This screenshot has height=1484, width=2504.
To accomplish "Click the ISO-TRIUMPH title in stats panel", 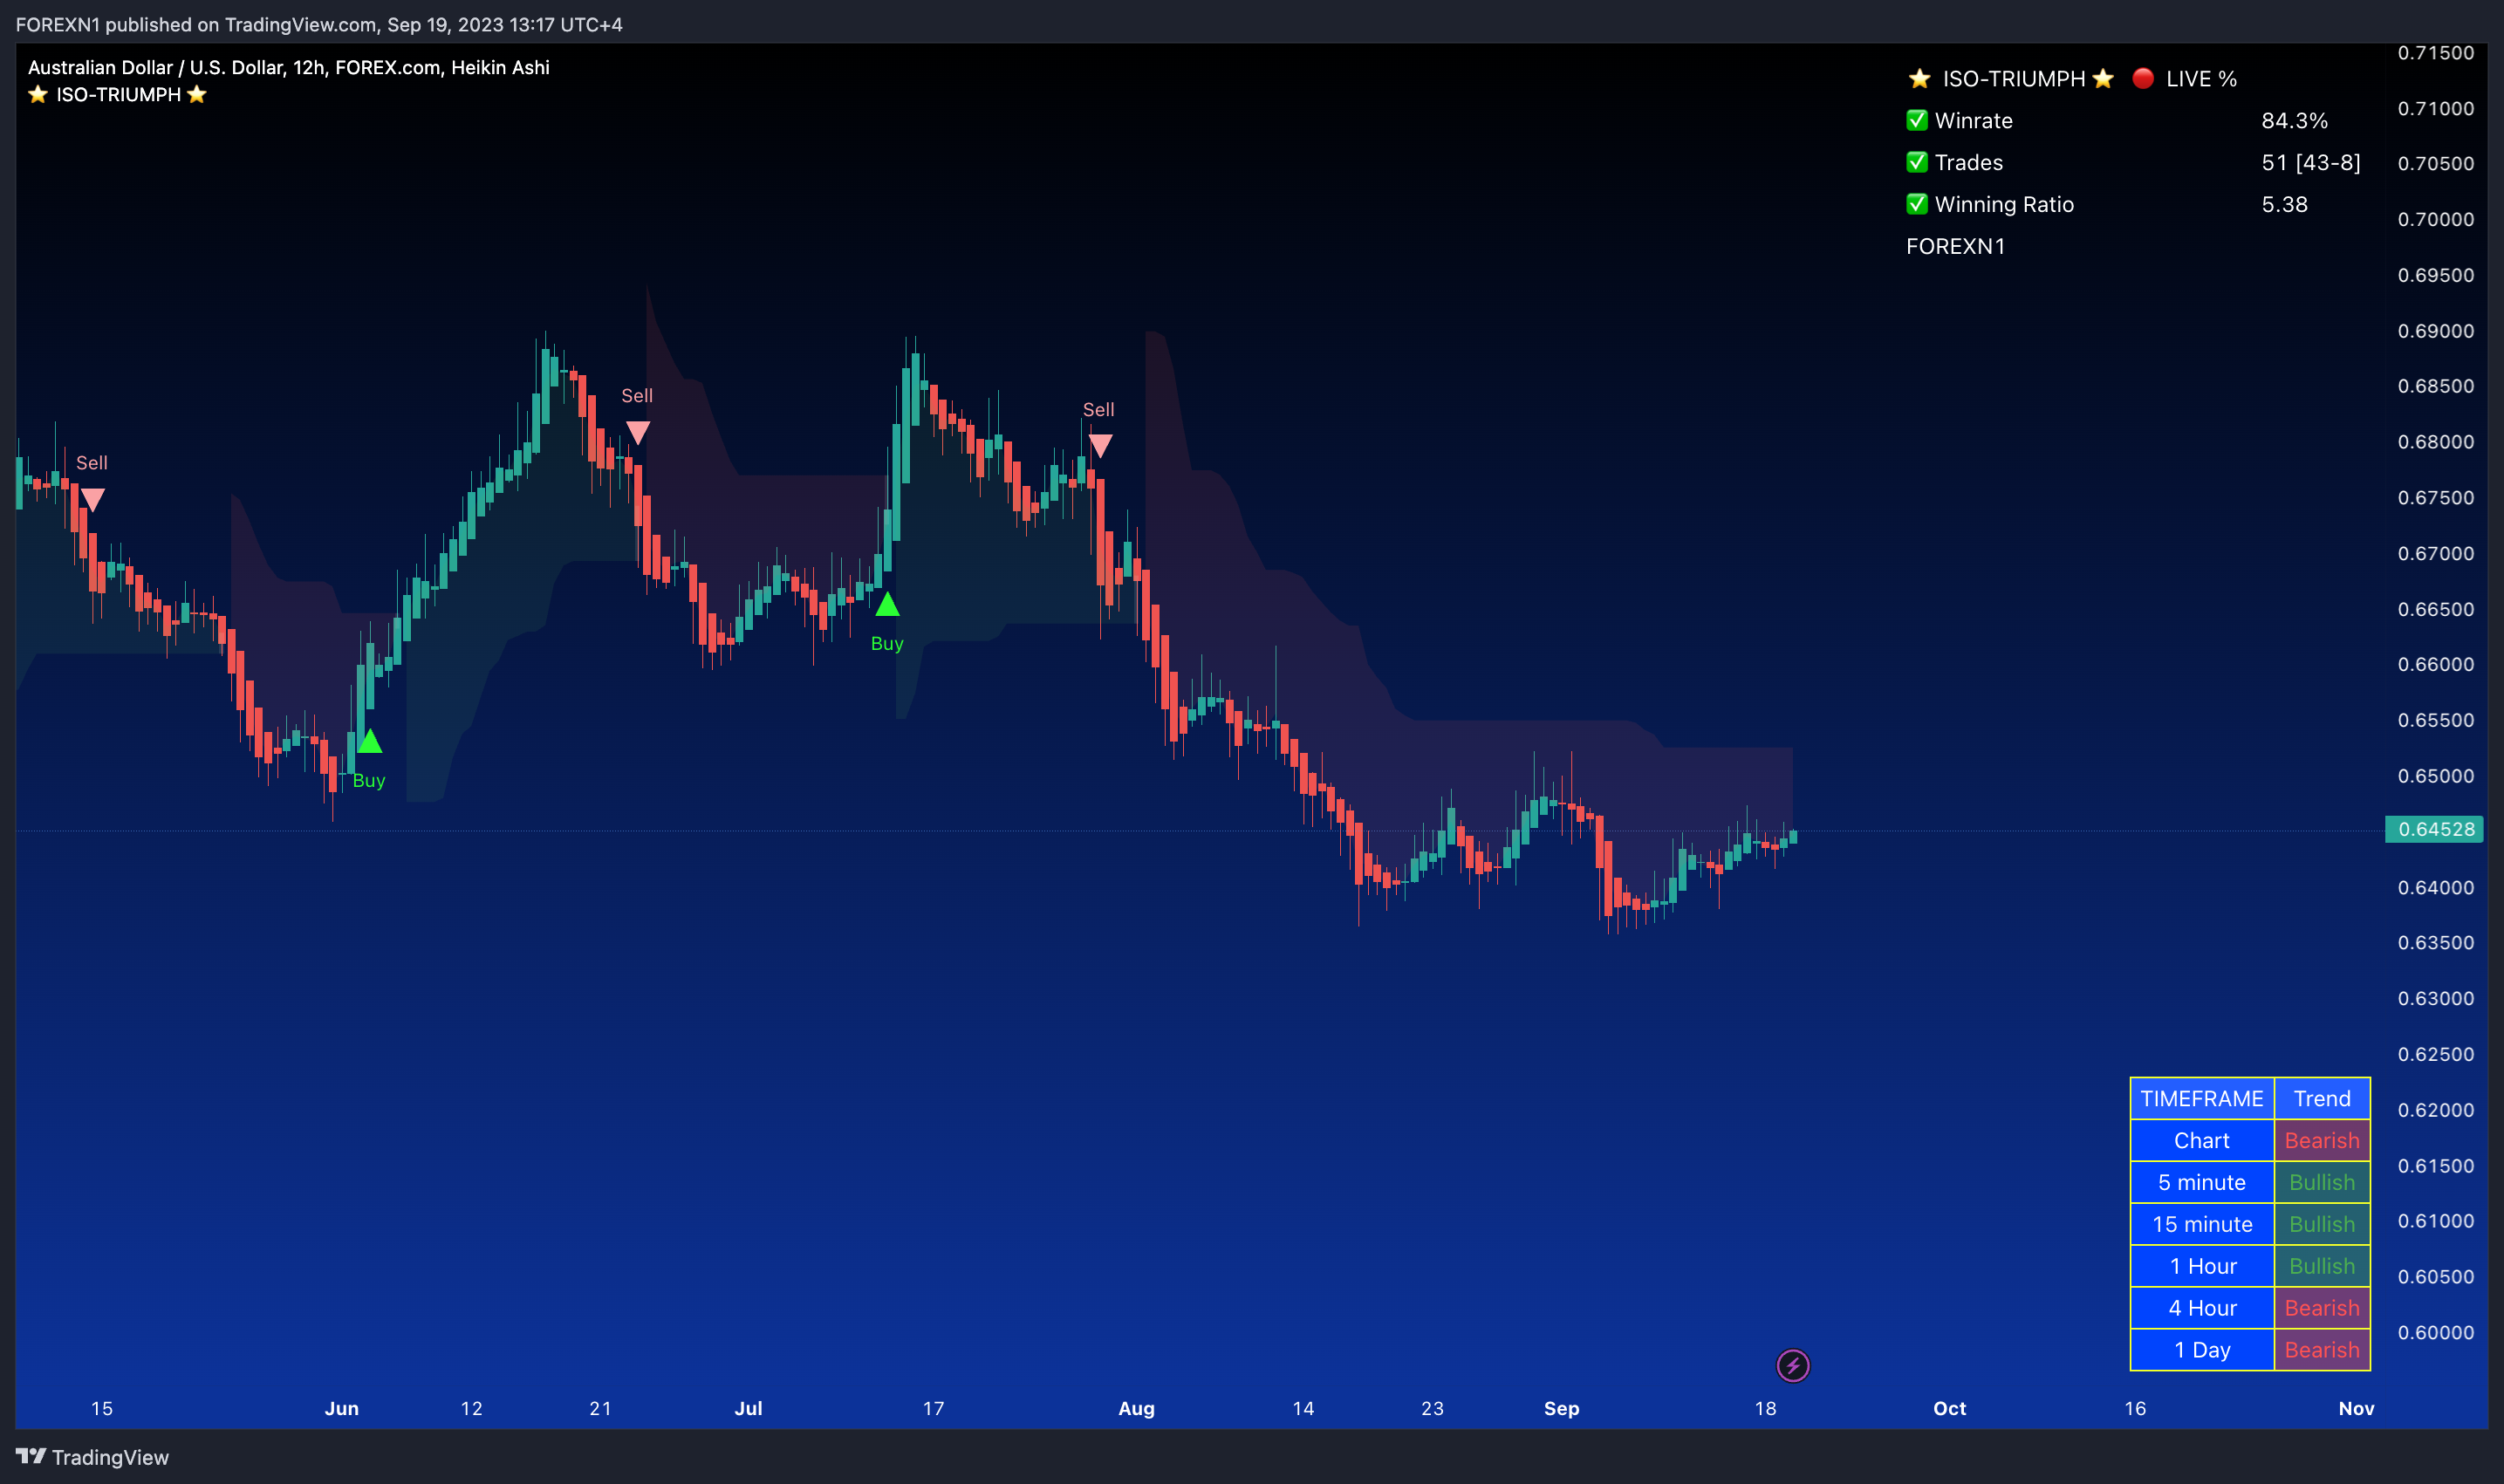I will (x=2013, y=78).
